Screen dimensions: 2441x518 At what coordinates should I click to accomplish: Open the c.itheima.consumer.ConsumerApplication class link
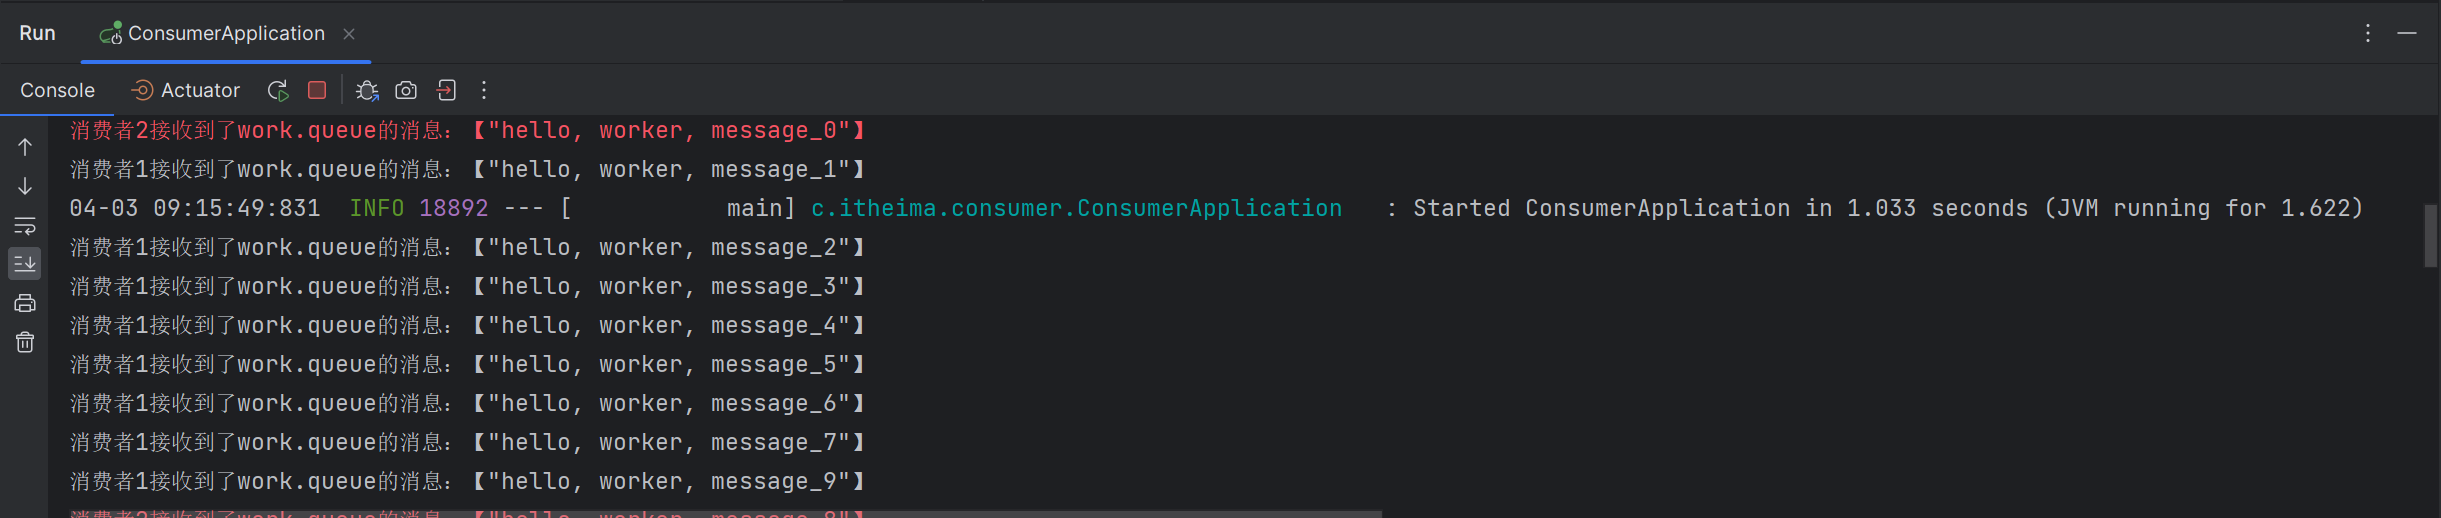pos(1076,208)
